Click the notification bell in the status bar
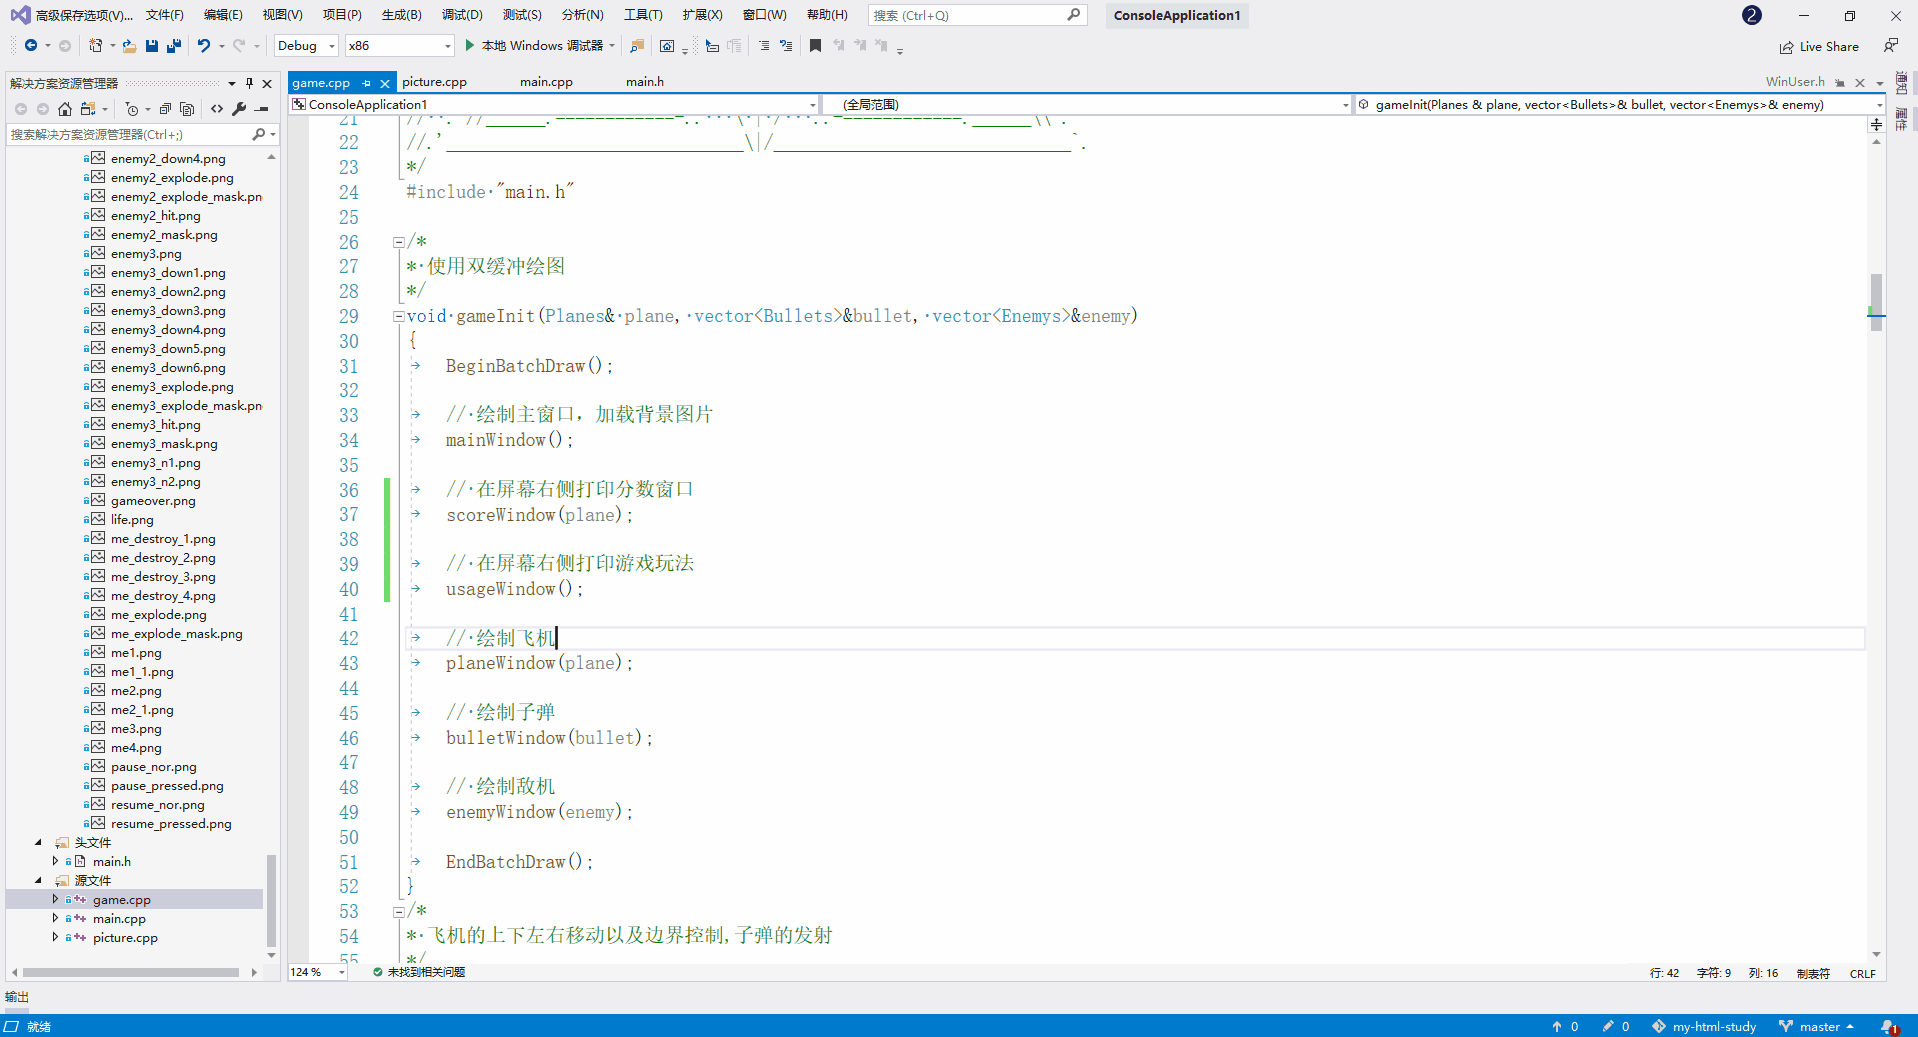Image resolution: width=1918 pixels, height=1037 pixels. (1889, 1027)
